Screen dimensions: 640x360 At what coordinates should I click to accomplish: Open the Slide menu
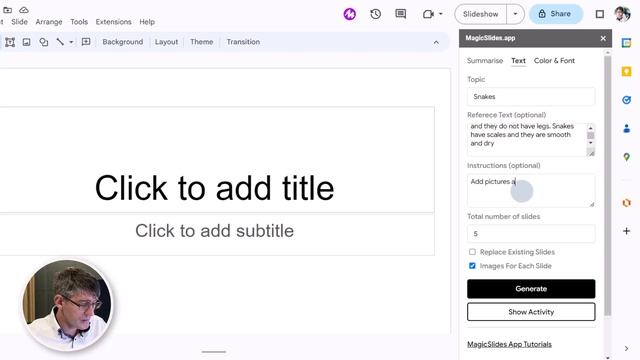20,22
